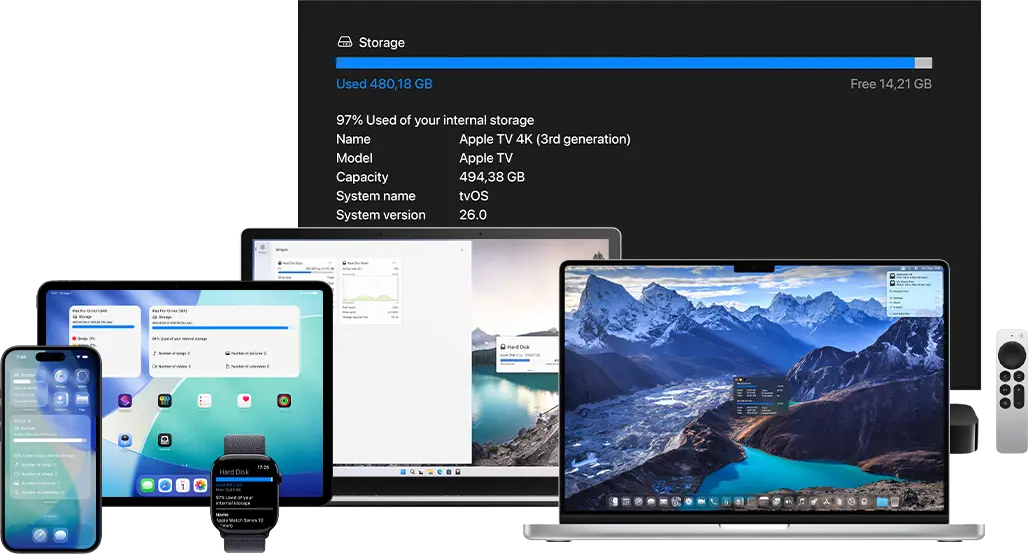Open Music in the MacBook dock
Image resolution: width=1028 pixels, height=554 pixels.
(x=802, y=502)
